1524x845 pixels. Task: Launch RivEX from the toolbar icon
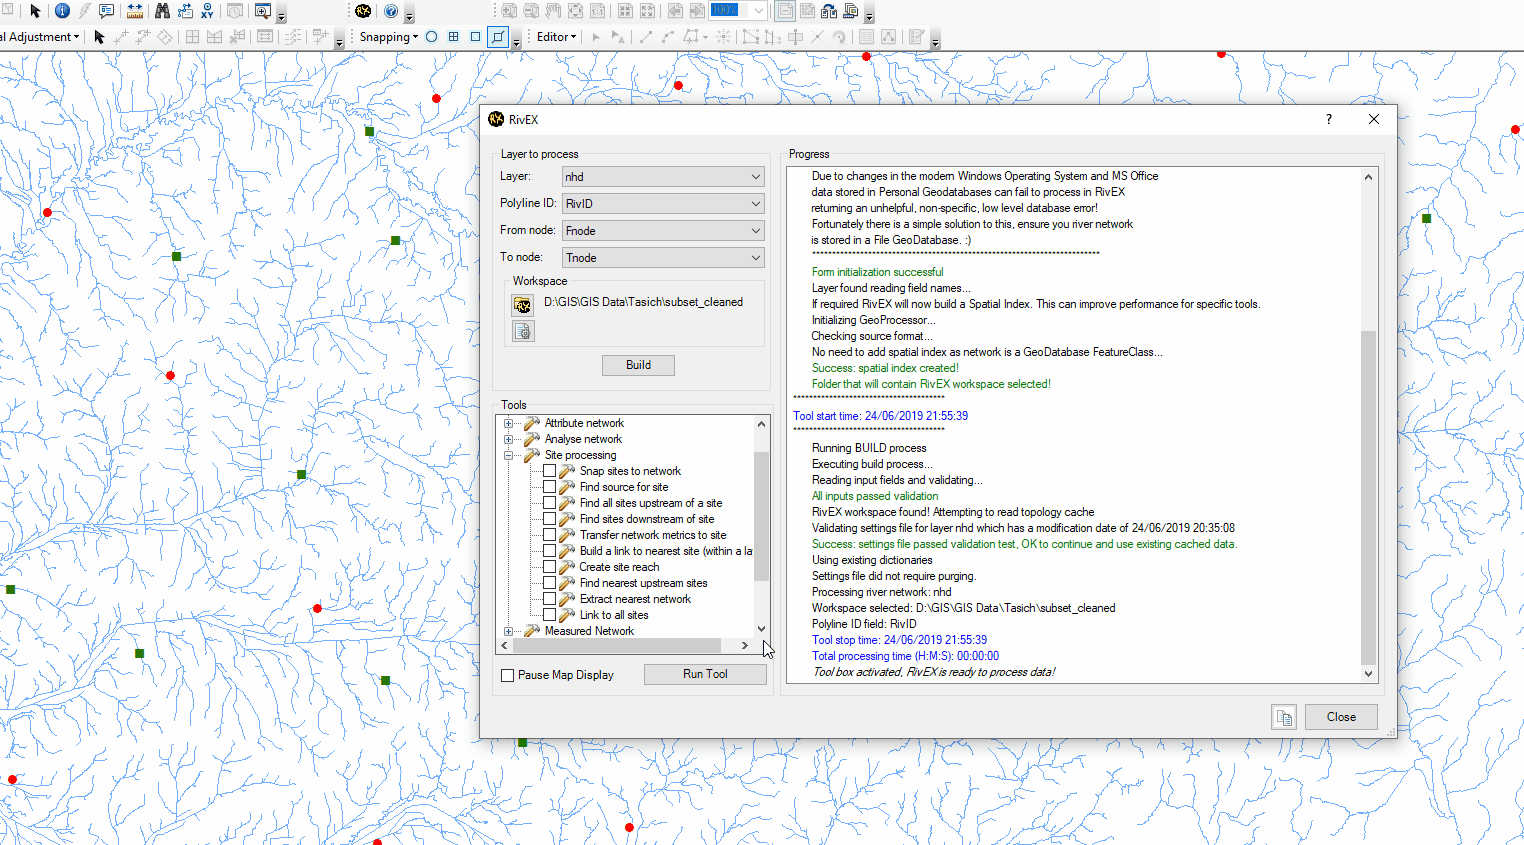tap(363, 11)
